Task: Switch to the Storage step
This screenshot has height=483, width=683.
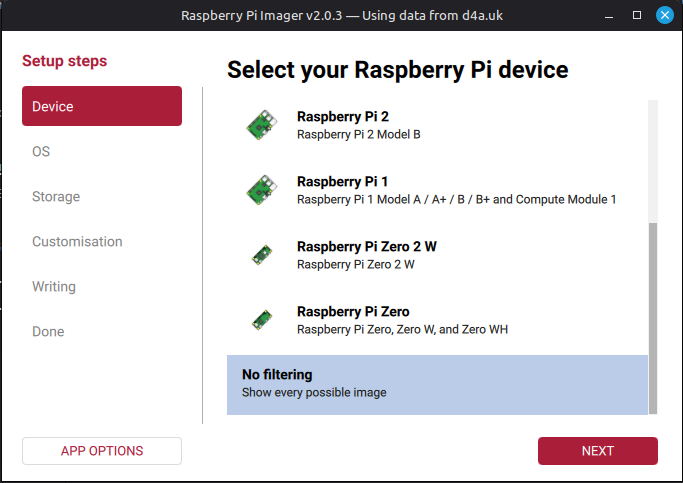Action: (x=56, y=197)
